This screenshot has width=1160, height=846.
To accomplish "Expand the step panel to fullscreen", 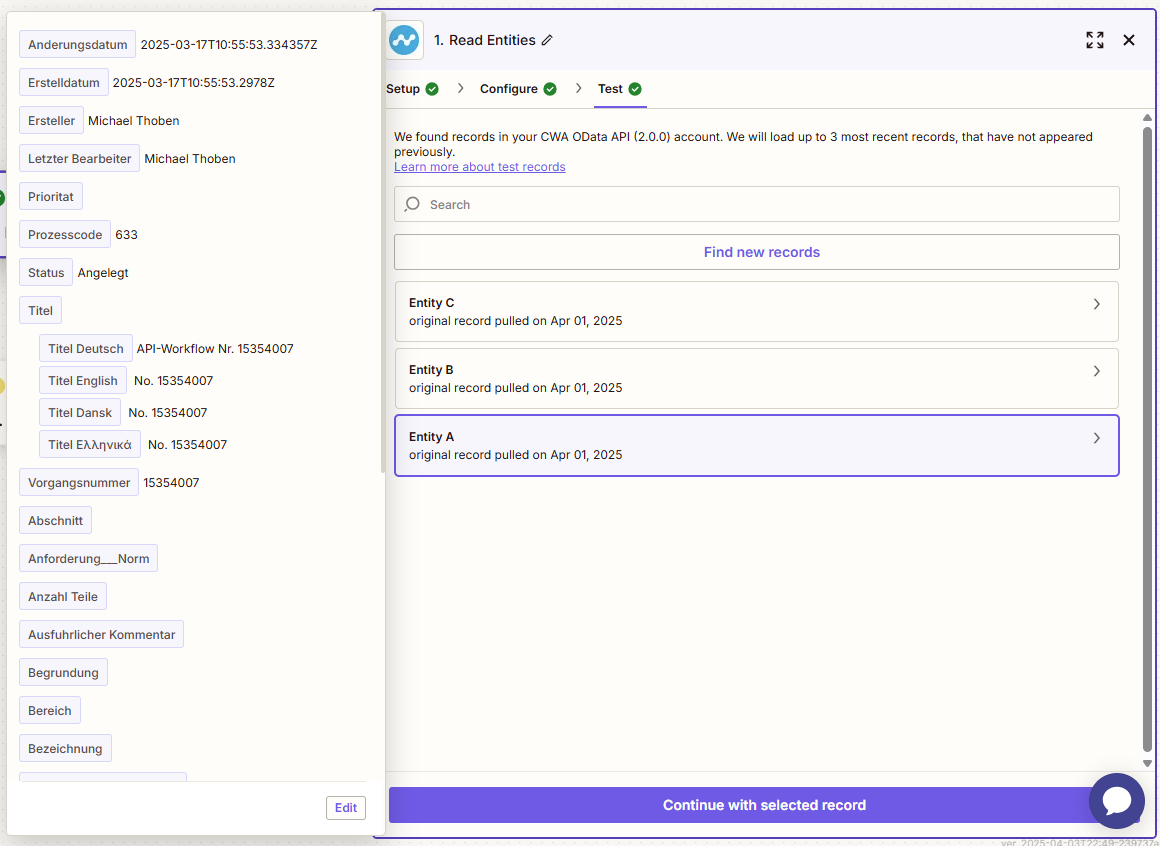I will [x=1095, y=40].
